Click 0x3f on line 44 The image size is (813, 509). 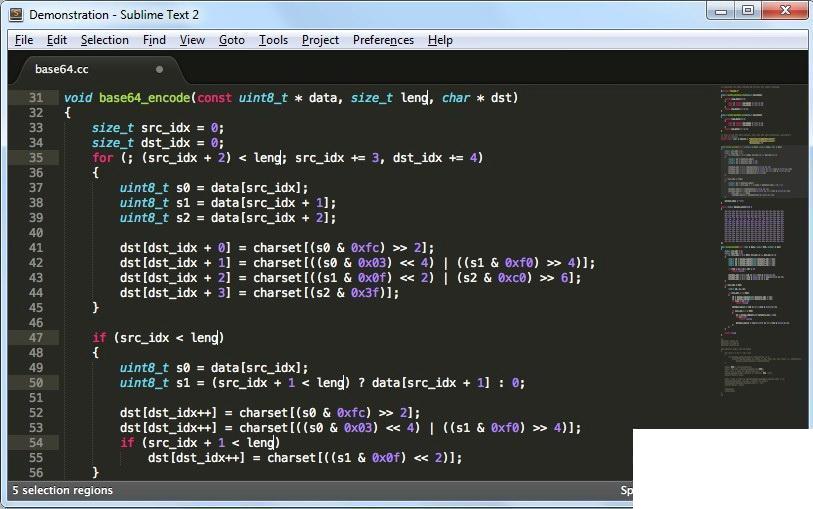pos(365,293)
